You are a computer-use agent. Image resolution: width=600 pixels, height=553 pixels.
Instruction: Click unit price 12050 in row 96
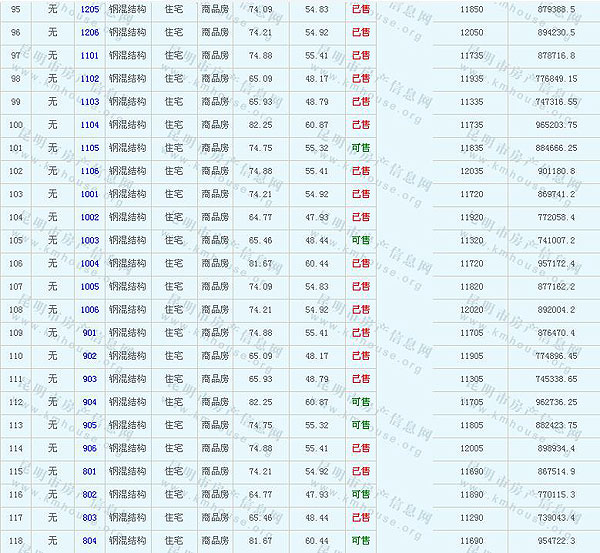[471, 32]
